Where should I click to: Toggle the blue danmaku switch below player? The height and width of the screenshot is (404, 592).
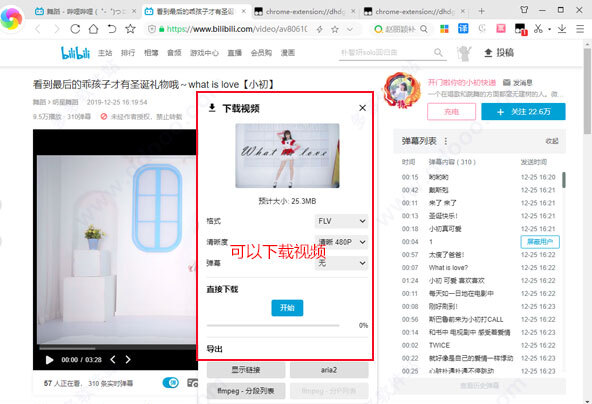[171, 383]
